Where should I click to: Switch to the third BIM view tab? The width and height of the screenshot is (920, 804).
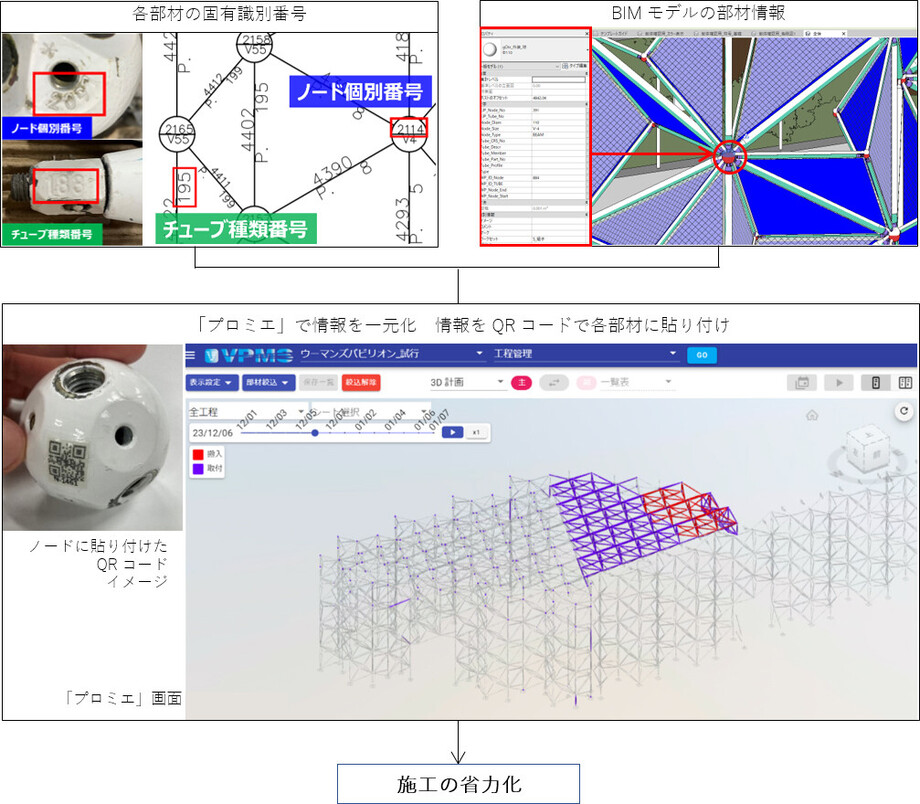719,33
